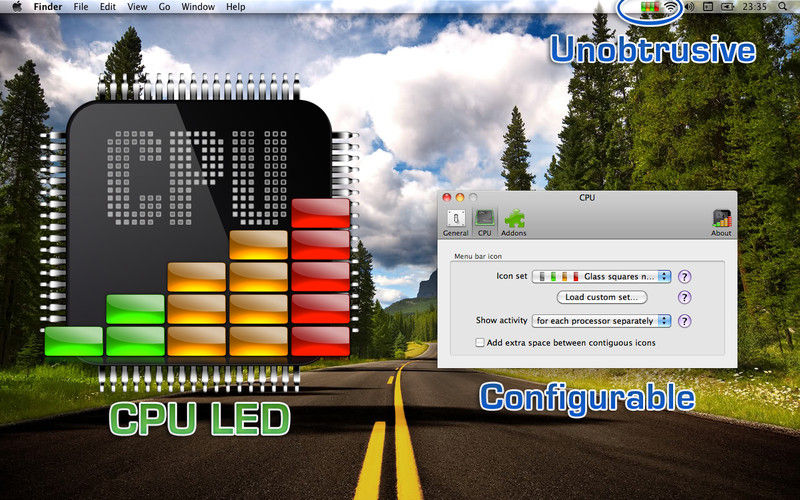Image resolution: width=800 pixels, height=500 pixels.
Task: Open the General preferences pane
Action: [x=455, y=223]
